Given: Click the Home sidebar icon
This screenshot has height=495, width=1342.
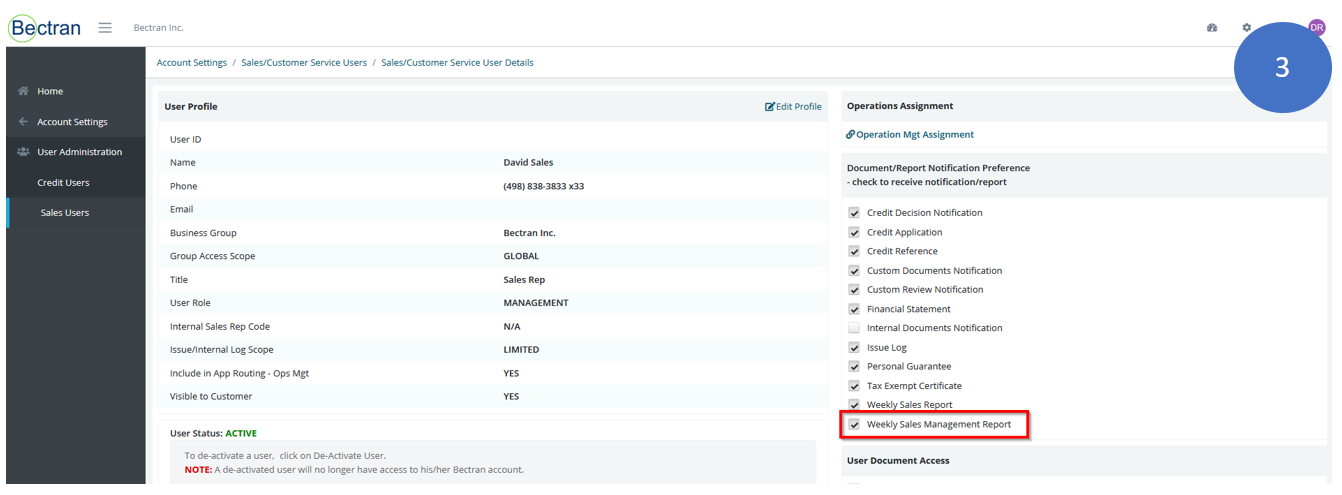Looking at the screenshot, I should [23, 91].
